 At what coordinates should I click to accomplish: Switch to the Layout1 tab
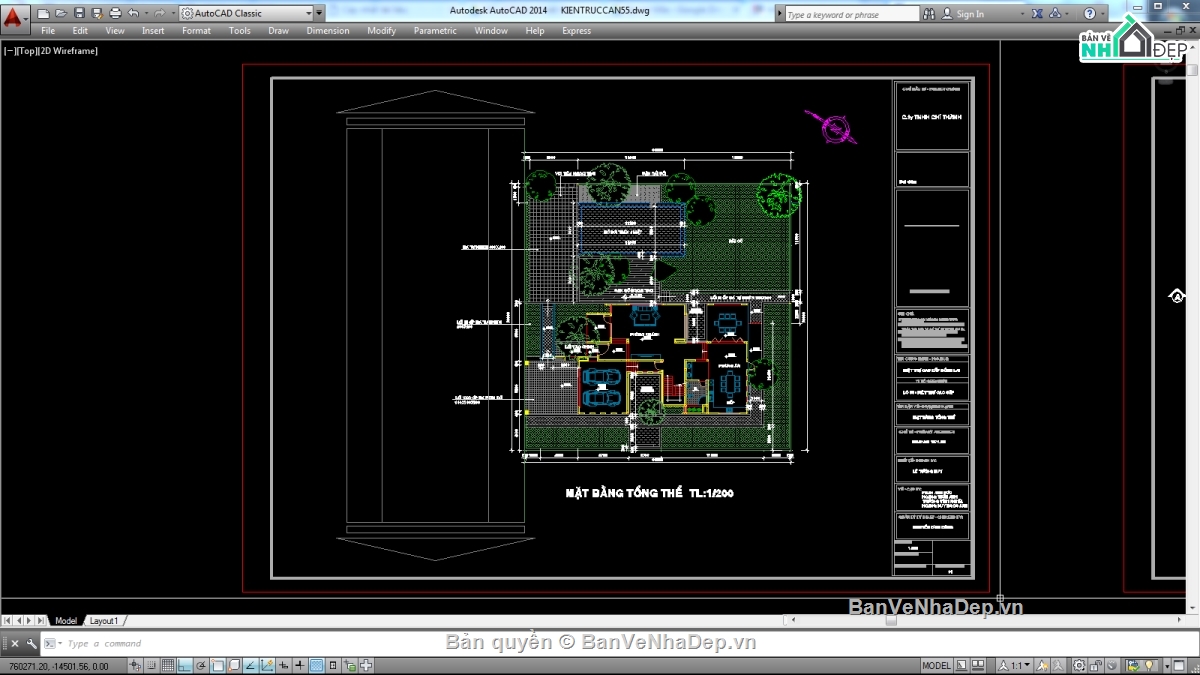coord(104,620)
